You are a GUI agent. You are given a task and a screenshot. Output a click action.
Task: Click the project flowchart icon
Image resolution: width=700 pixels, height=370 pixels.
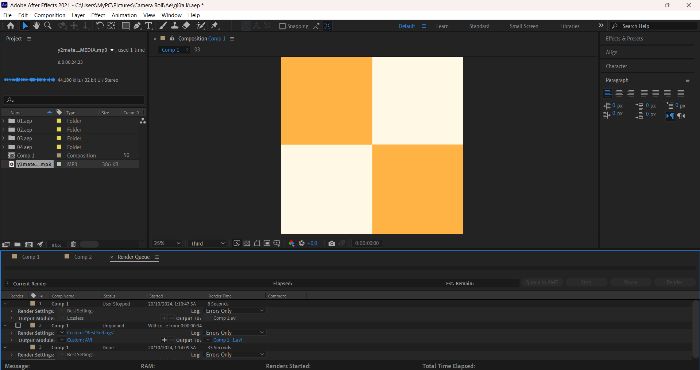tap(142, 121)
